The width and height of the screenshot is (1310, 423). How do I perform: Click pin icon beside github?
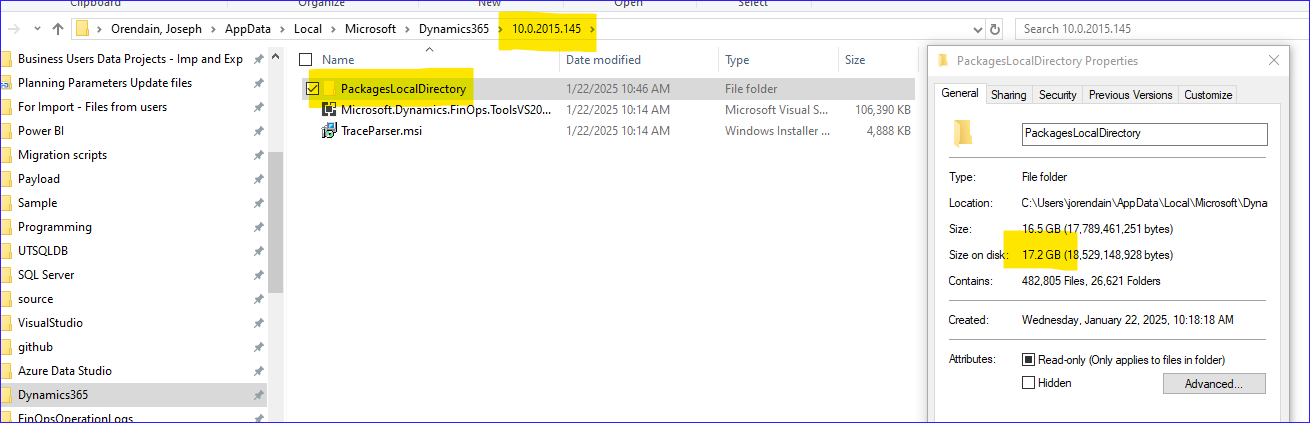(x=258, y=347)
